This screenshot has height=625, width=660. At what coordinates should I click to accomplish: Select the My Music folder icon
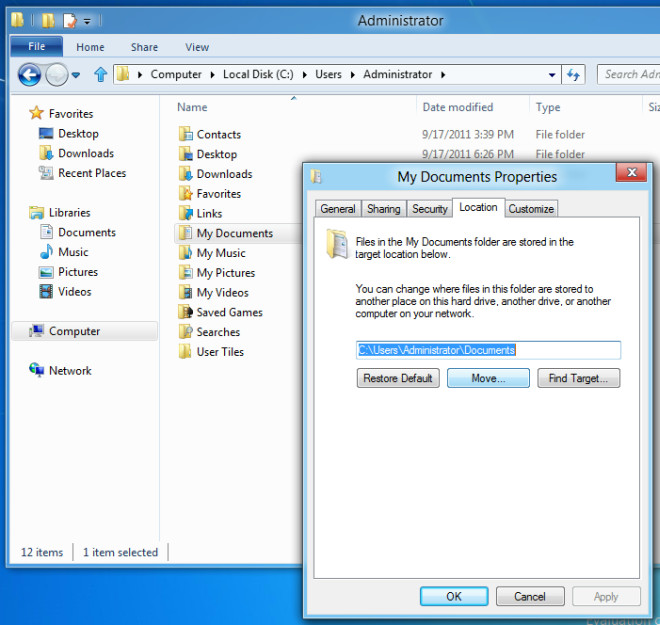(185, 253)
